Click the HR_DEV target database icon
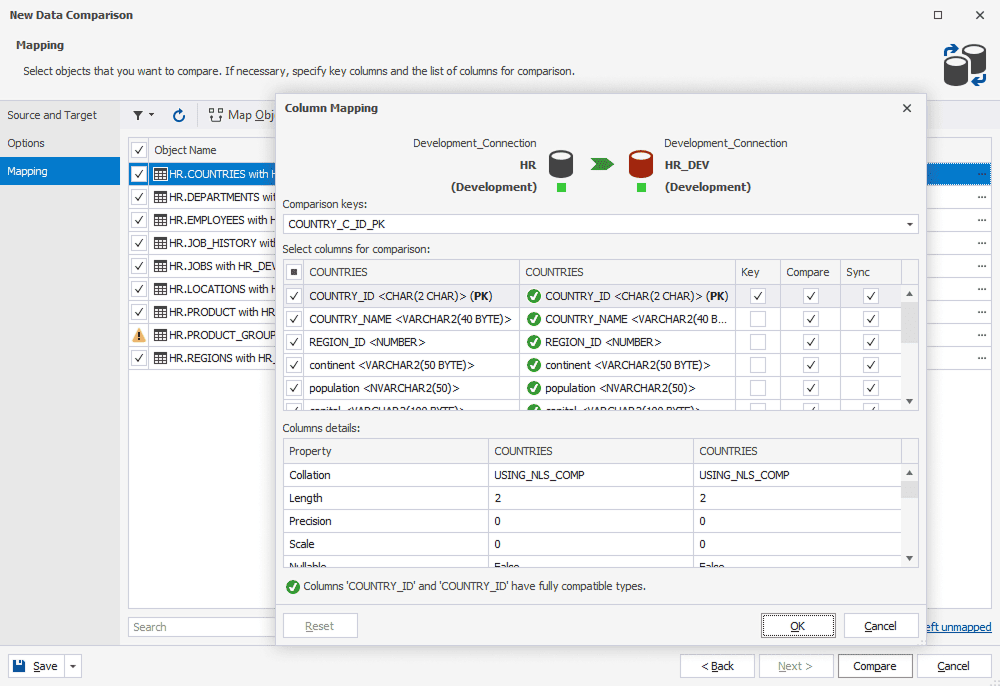Screen dimensions: 1000x686 640,164
